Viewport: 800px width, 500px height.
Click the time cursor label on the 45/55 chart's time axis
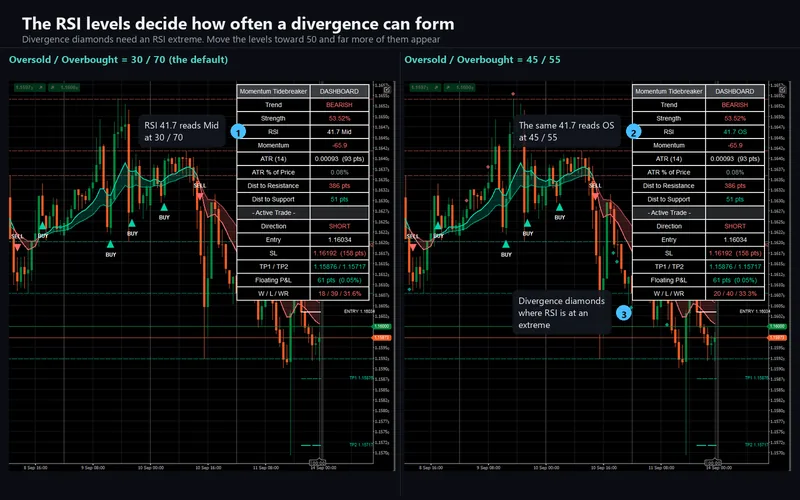pyautogui.click(x=713, y=463)
